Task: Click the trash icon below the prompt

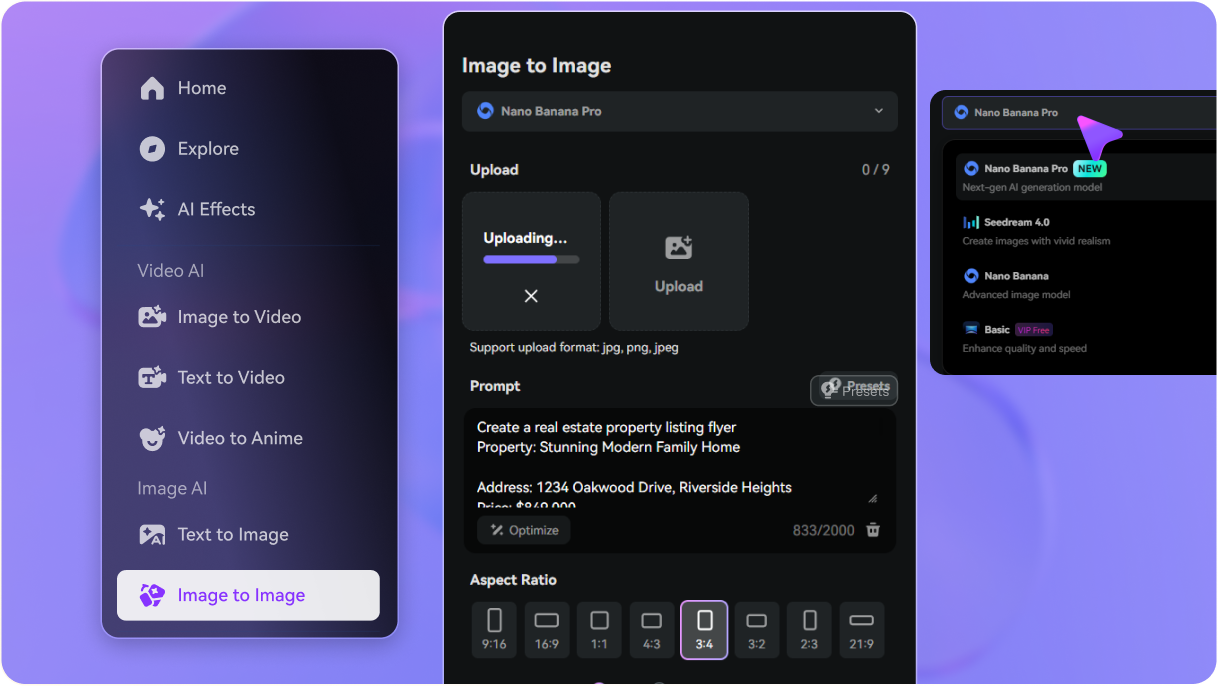Action: click(872, 530)
